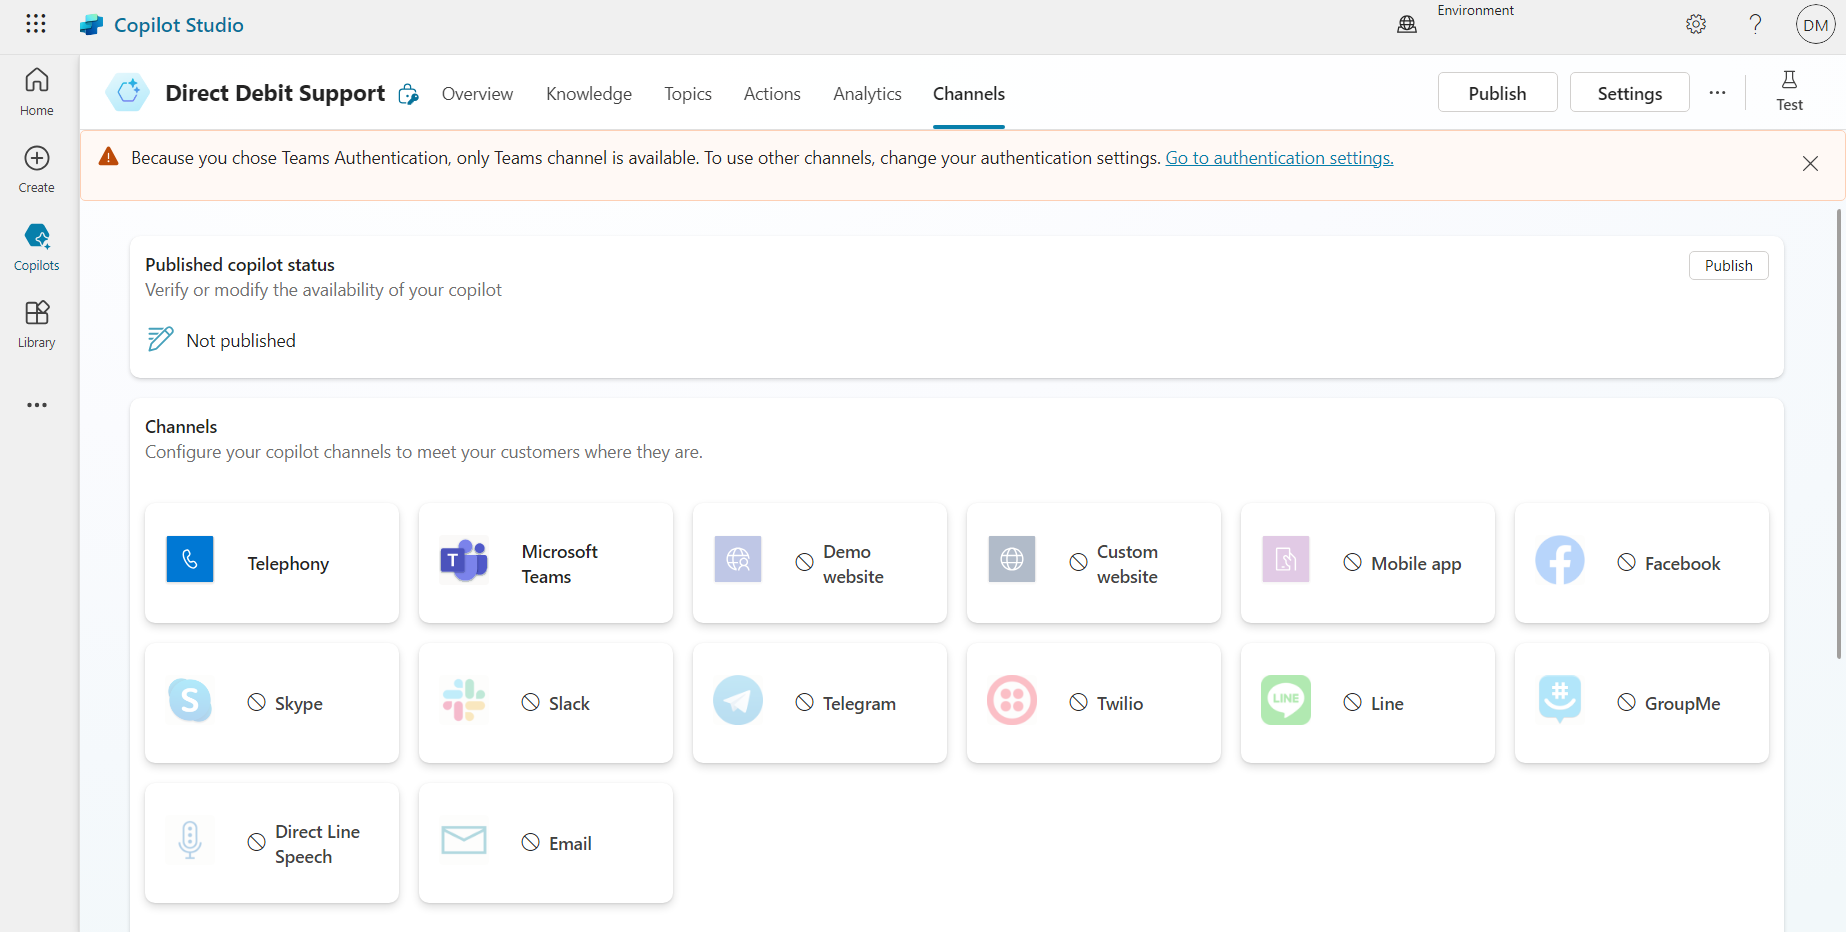The height and width of the screenshot is (932, 1846).
Task: Dismiss the Teams Authentication warning banner
Action: point(1810,163)
